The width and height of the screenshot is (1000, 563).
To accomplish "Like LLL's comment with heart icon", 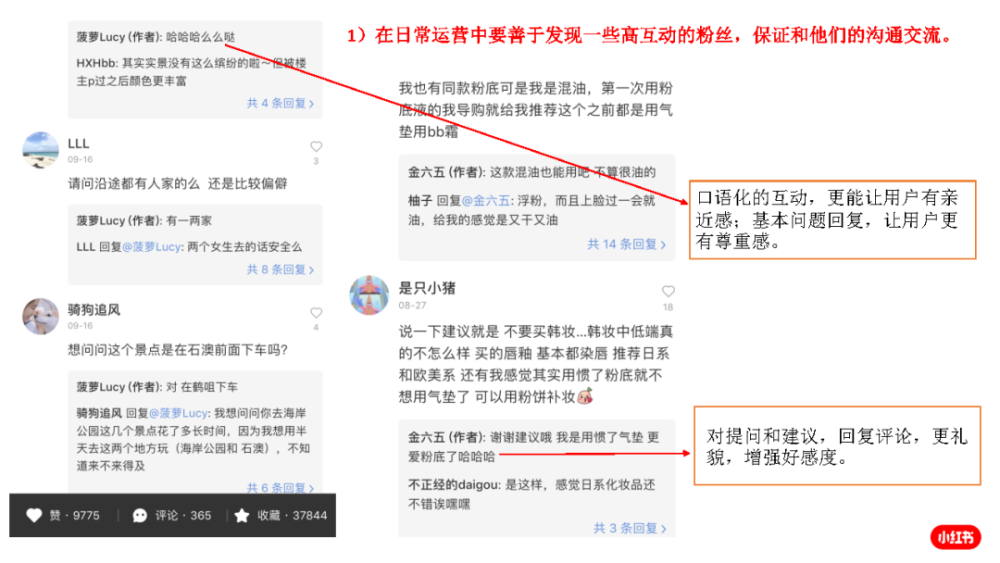I will click(316, 147).
